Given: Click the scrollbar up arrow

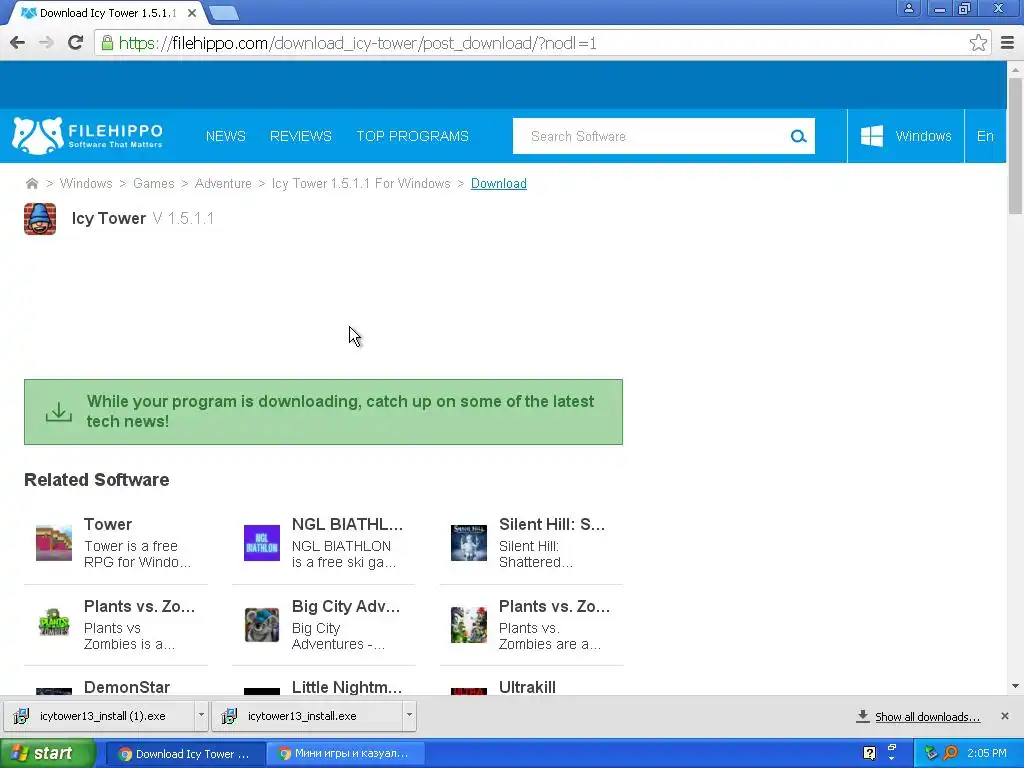Looking at the screenshot, I should (1015, 69).
